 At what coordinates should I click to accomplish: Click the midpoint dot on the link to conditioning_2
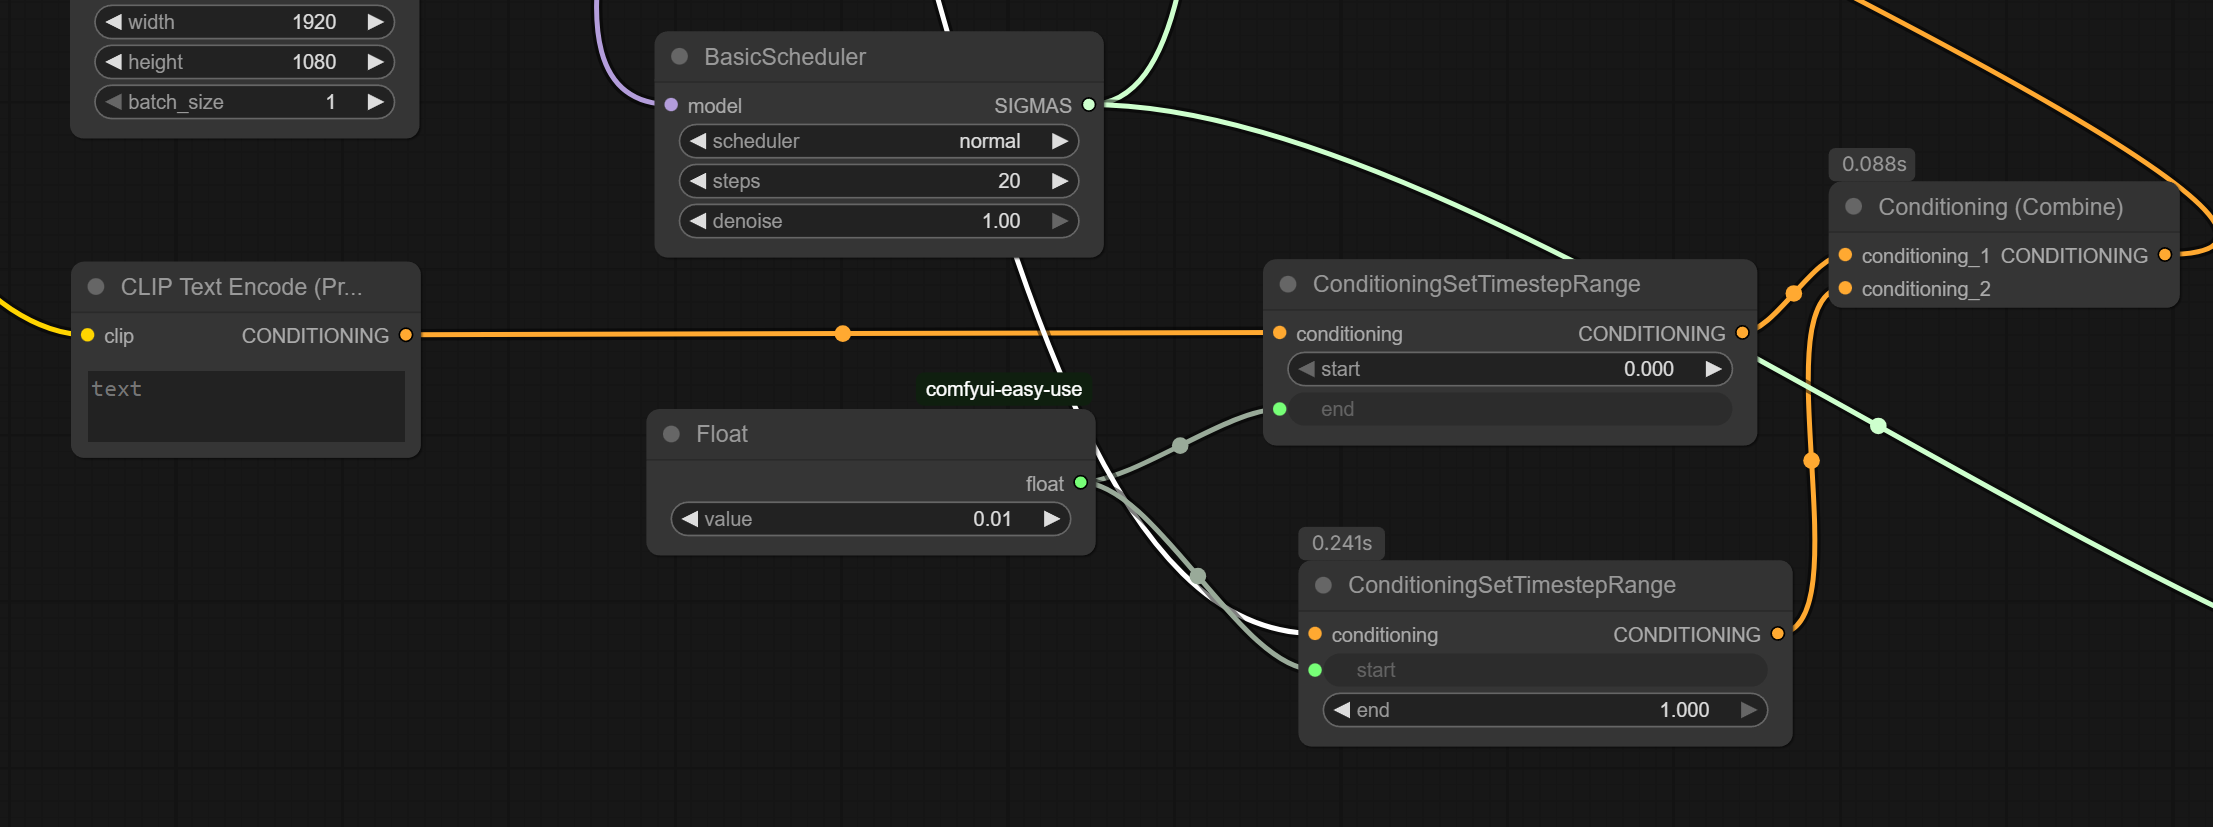tap(1811, 461)
